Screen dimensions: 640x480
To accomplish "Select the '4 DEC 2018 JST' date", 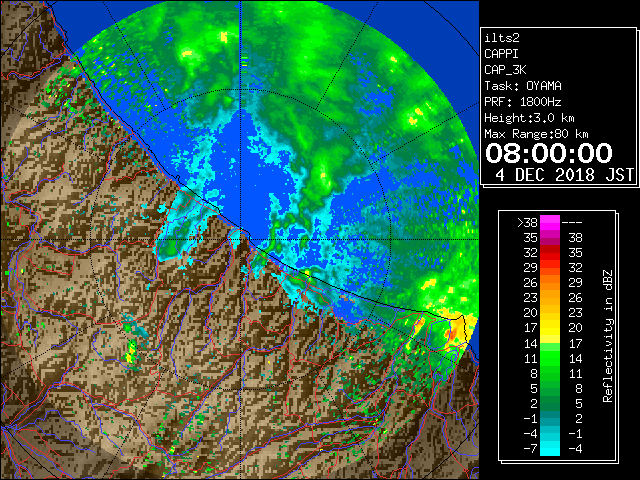I will click(564, 175).
